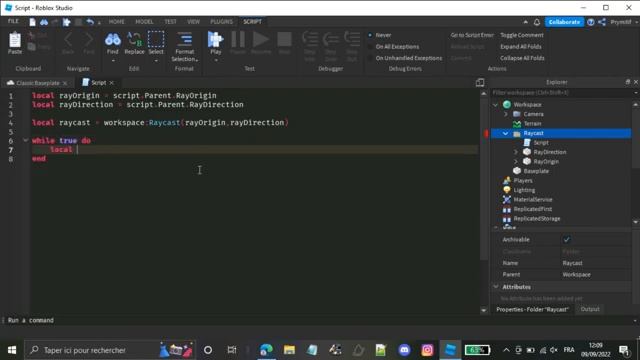Viewport: 640px width, 360px height.
Task: Click the Resume playback icon
Action: 261,40
